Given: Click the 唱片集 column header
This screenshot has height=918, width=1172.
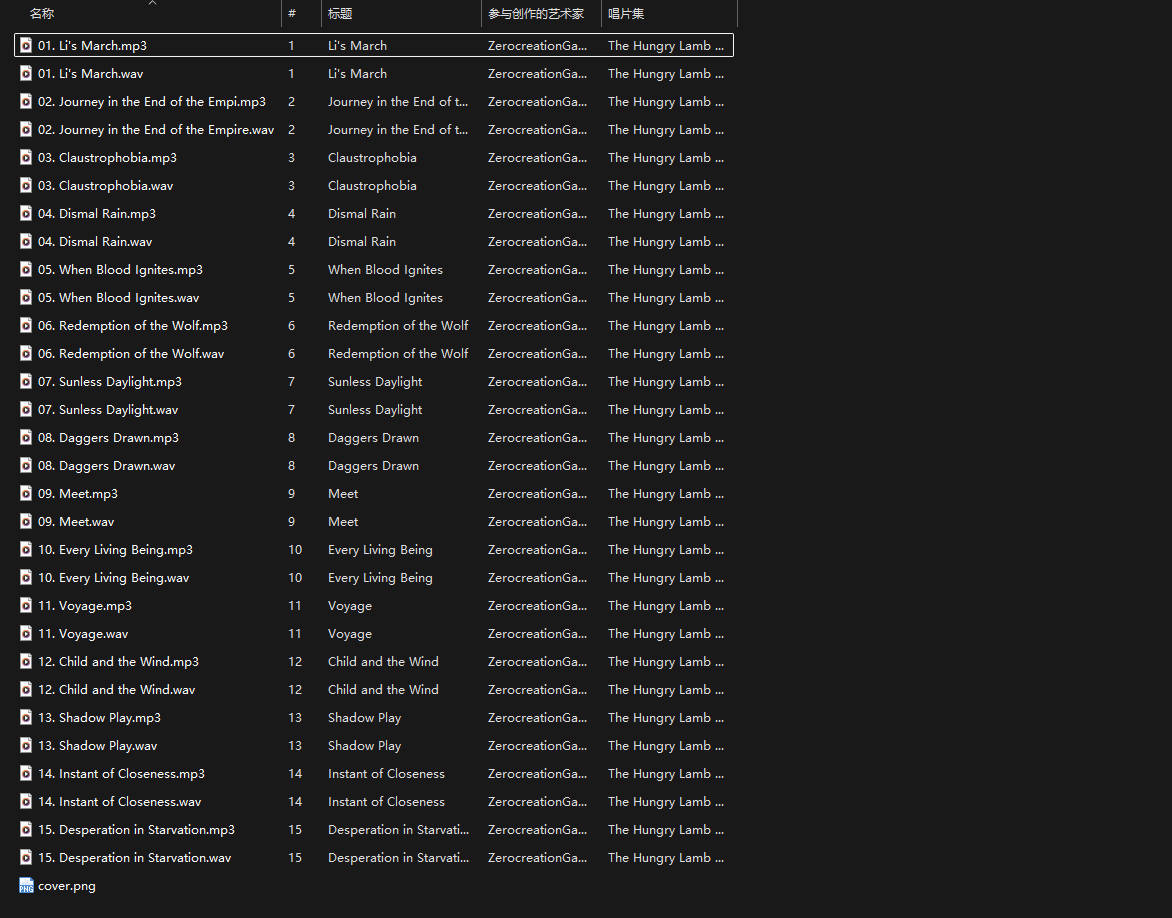Looking at the screenshot, I should [x=626, y=14].
